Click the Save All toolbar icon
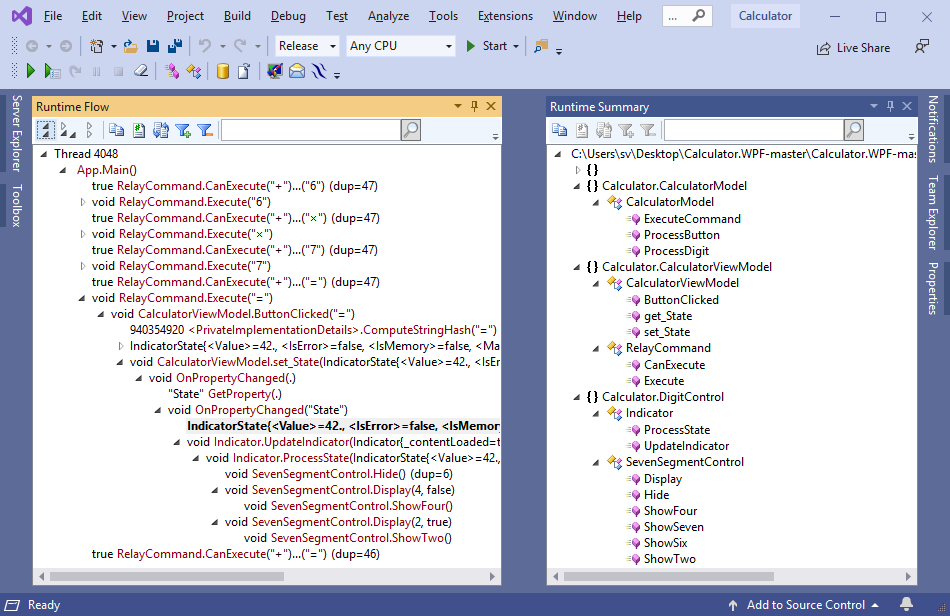This screenshot has height=616, width=950. 174,46
